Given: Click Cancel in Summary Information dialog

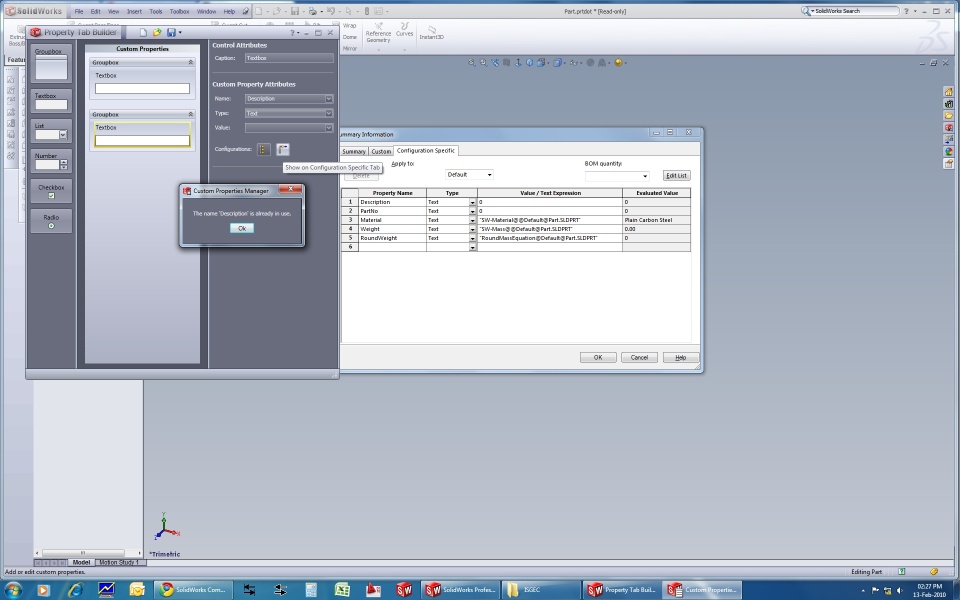Looking at the screenshot, I should click(x=639, y=358).
